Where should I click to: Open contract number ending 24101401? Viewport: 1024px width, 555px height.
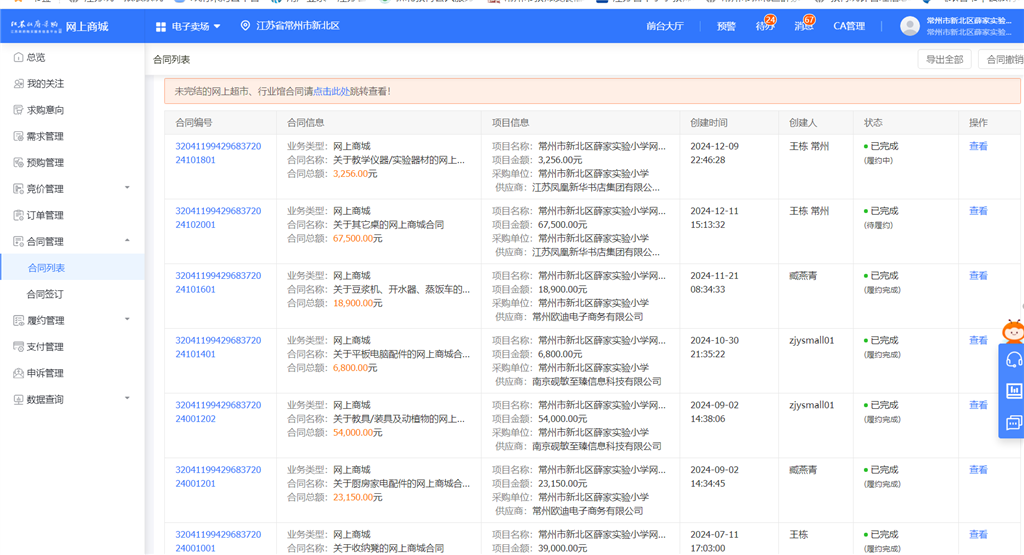point(218,347)
